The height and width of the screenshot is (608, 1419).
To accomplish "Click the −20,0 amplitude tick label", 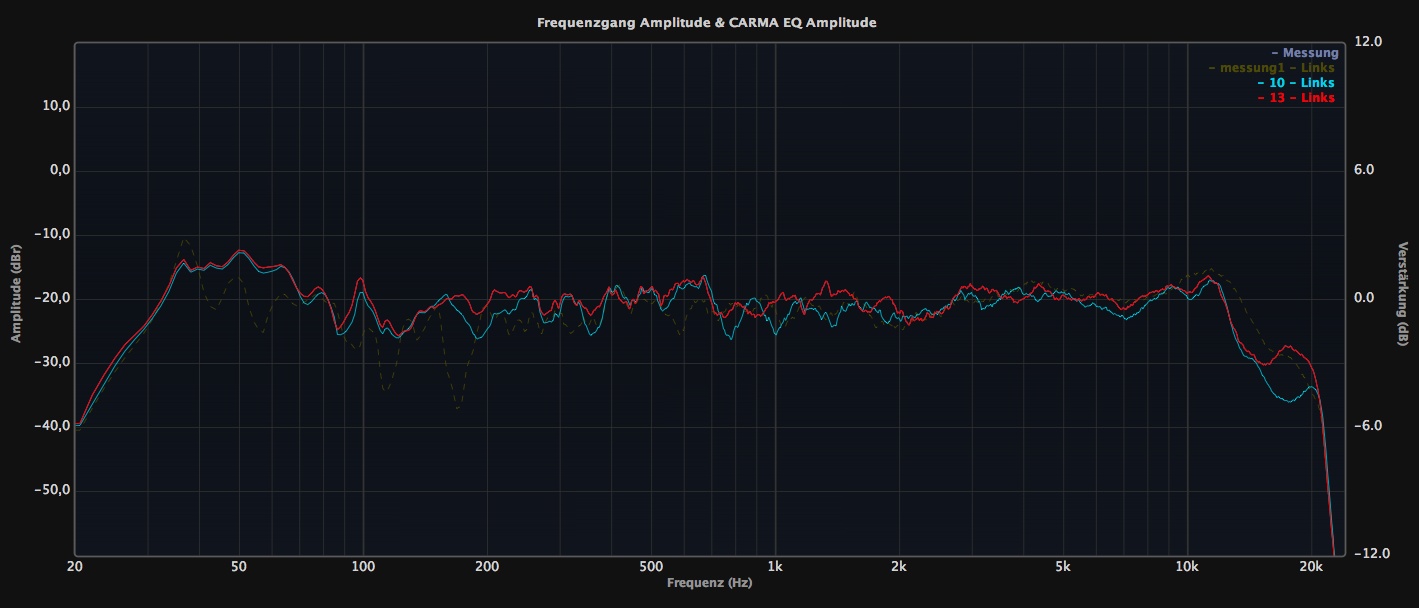I will [x=50, y=299].
